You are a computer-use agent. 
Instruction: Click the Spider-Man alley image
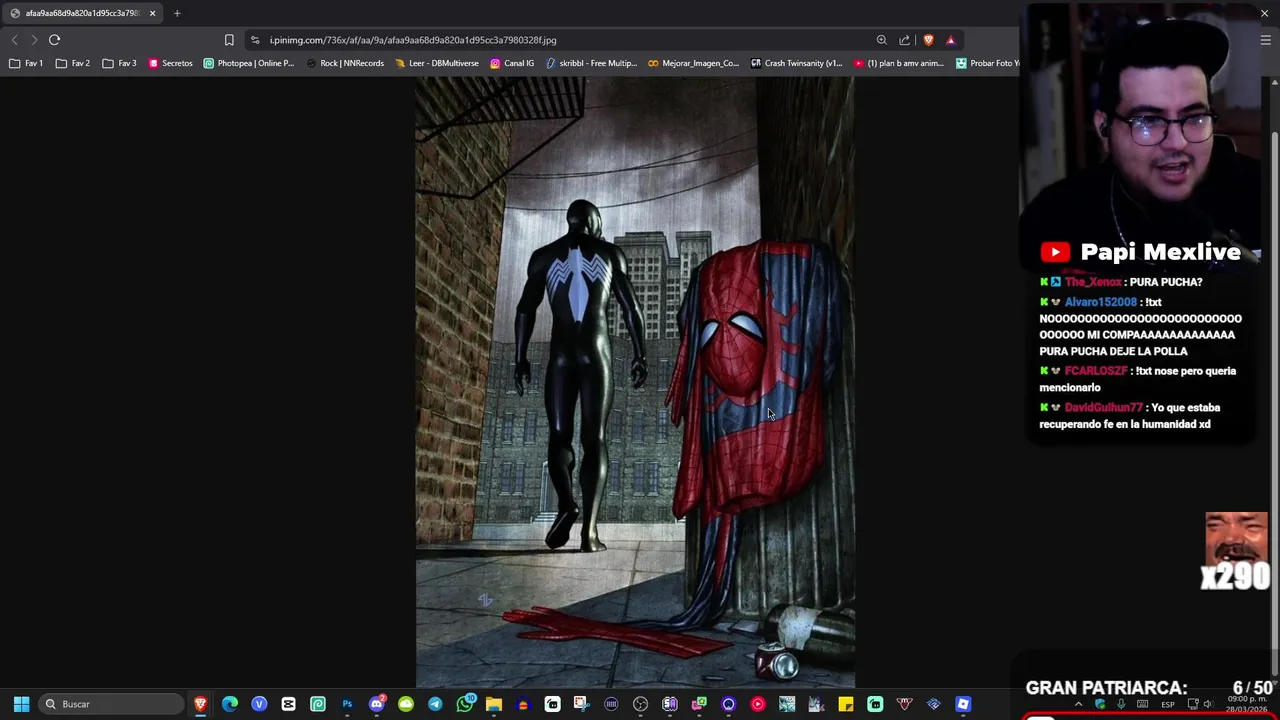[x=635, y=383]
